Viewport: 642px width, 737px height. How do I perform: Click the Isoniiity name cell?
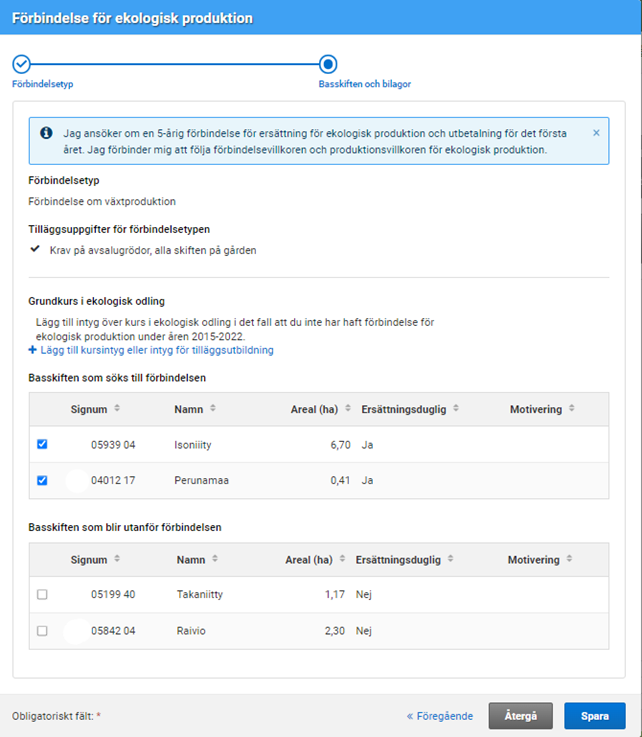[x=193, y=445]
